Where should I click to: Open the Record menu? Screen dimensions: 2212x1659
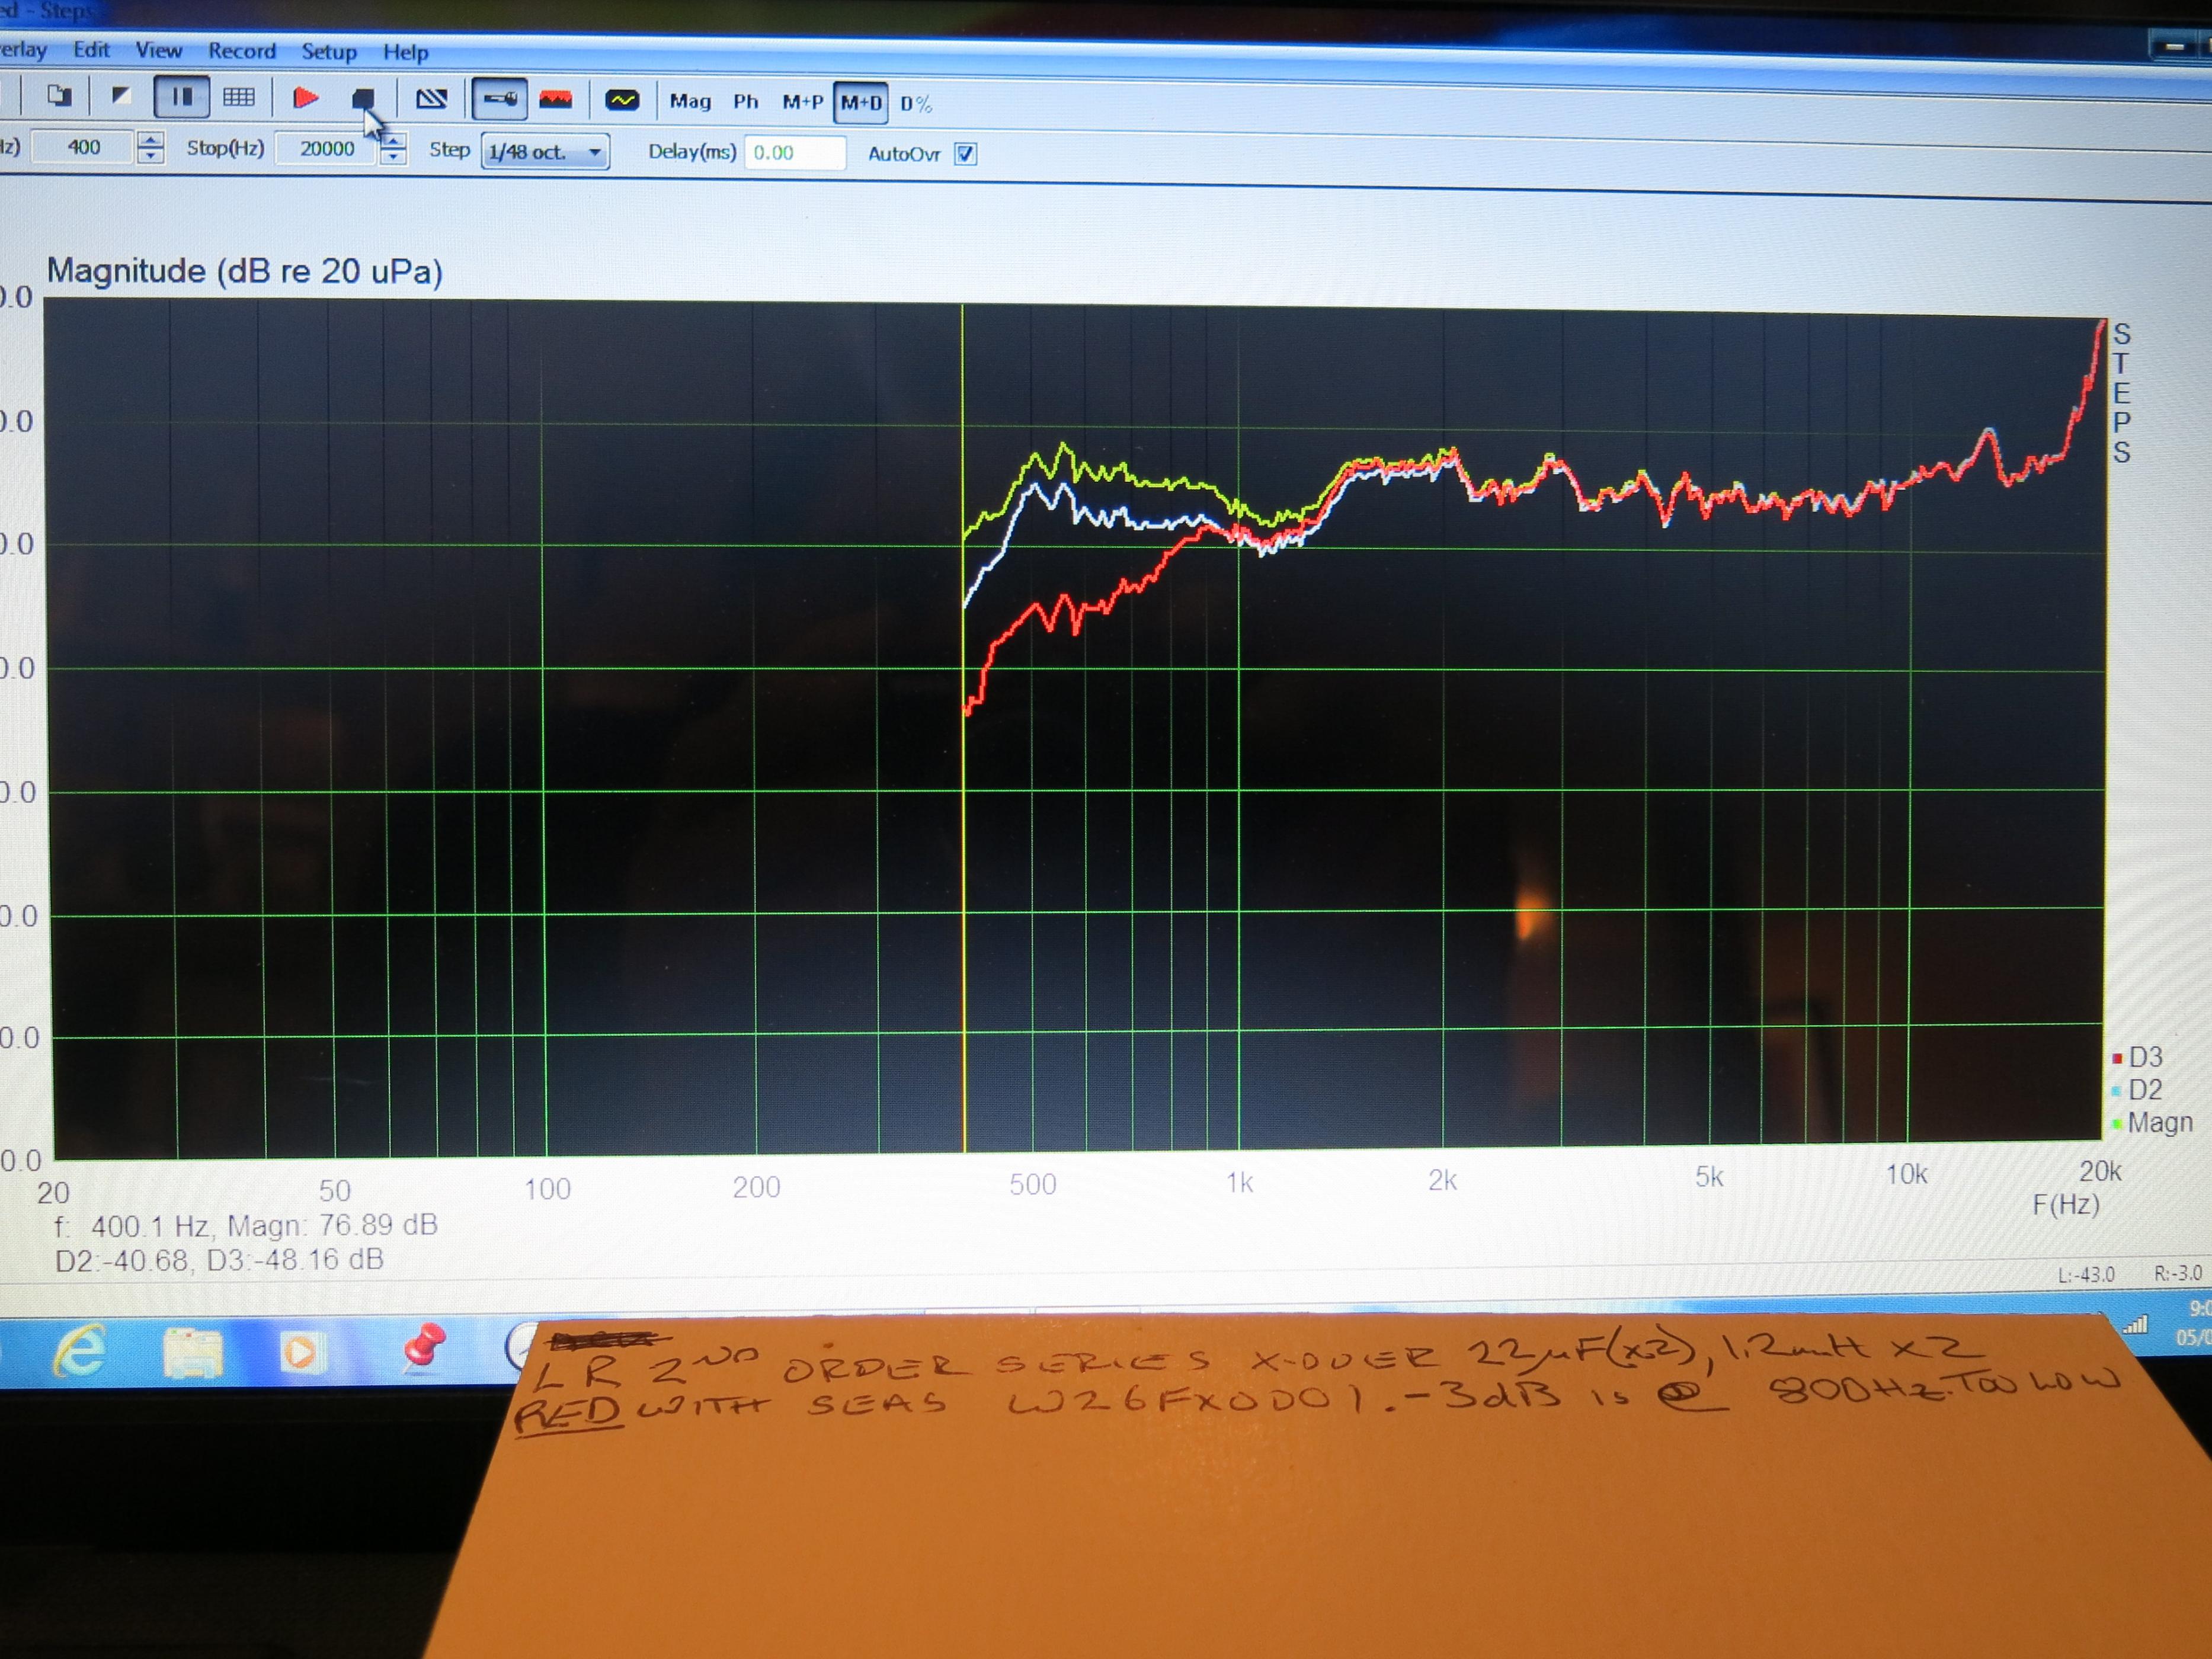tap(242, 51)
